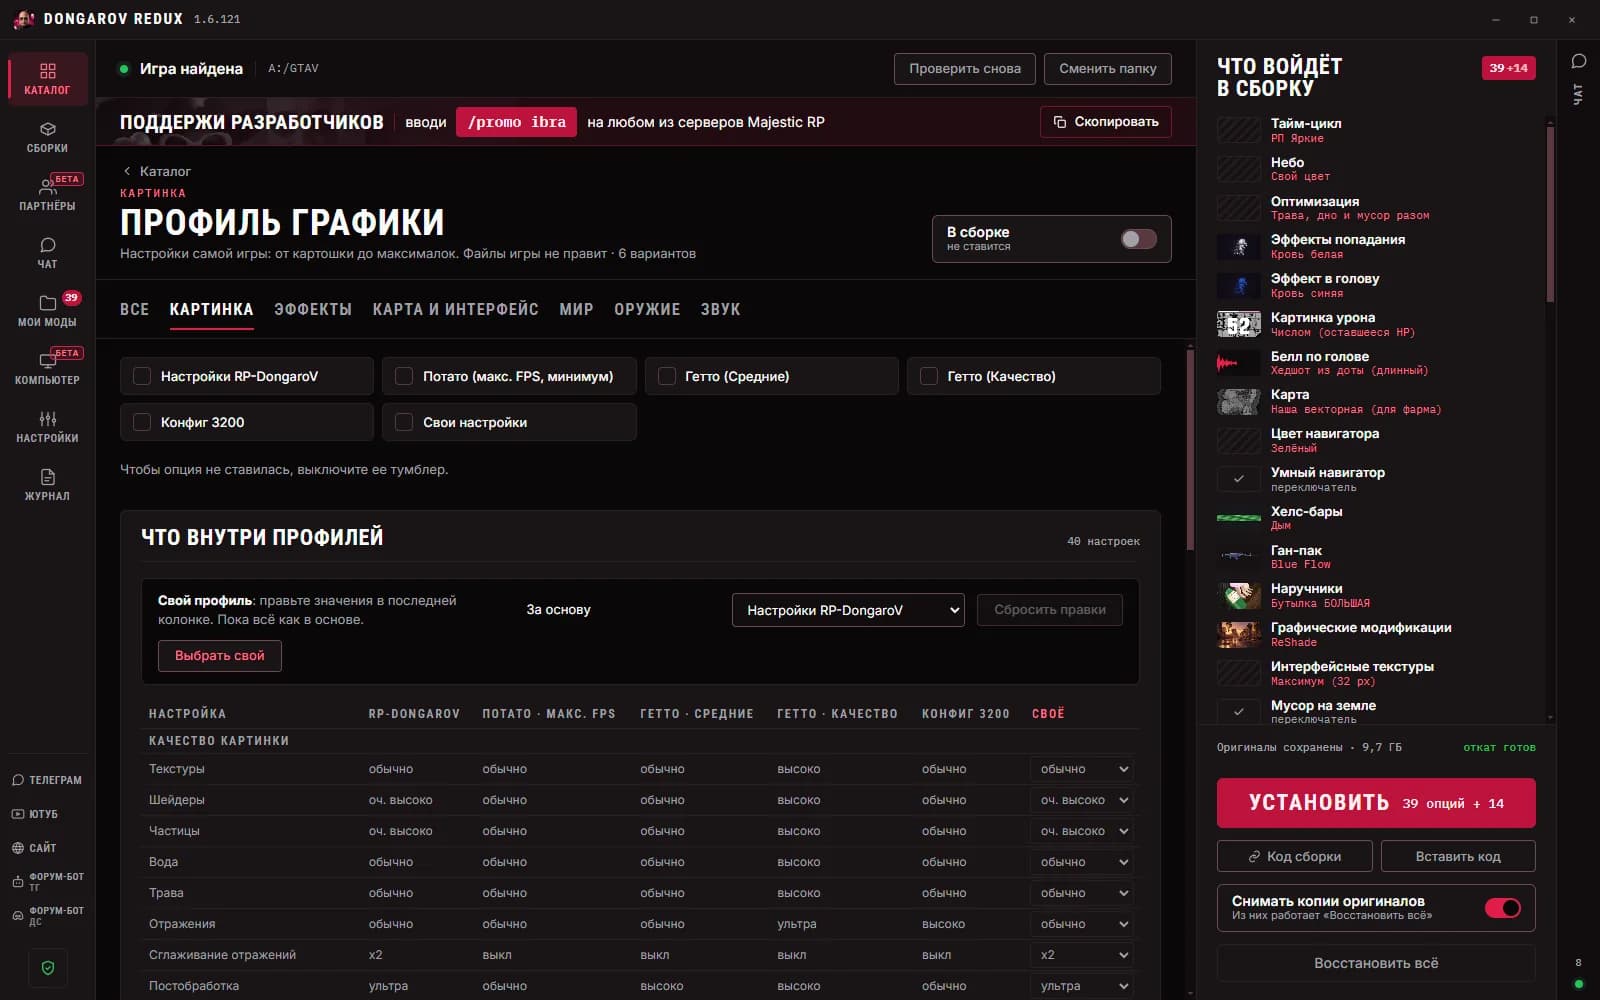Click the green shield icon in sidebar

click(x=48, y=968)
